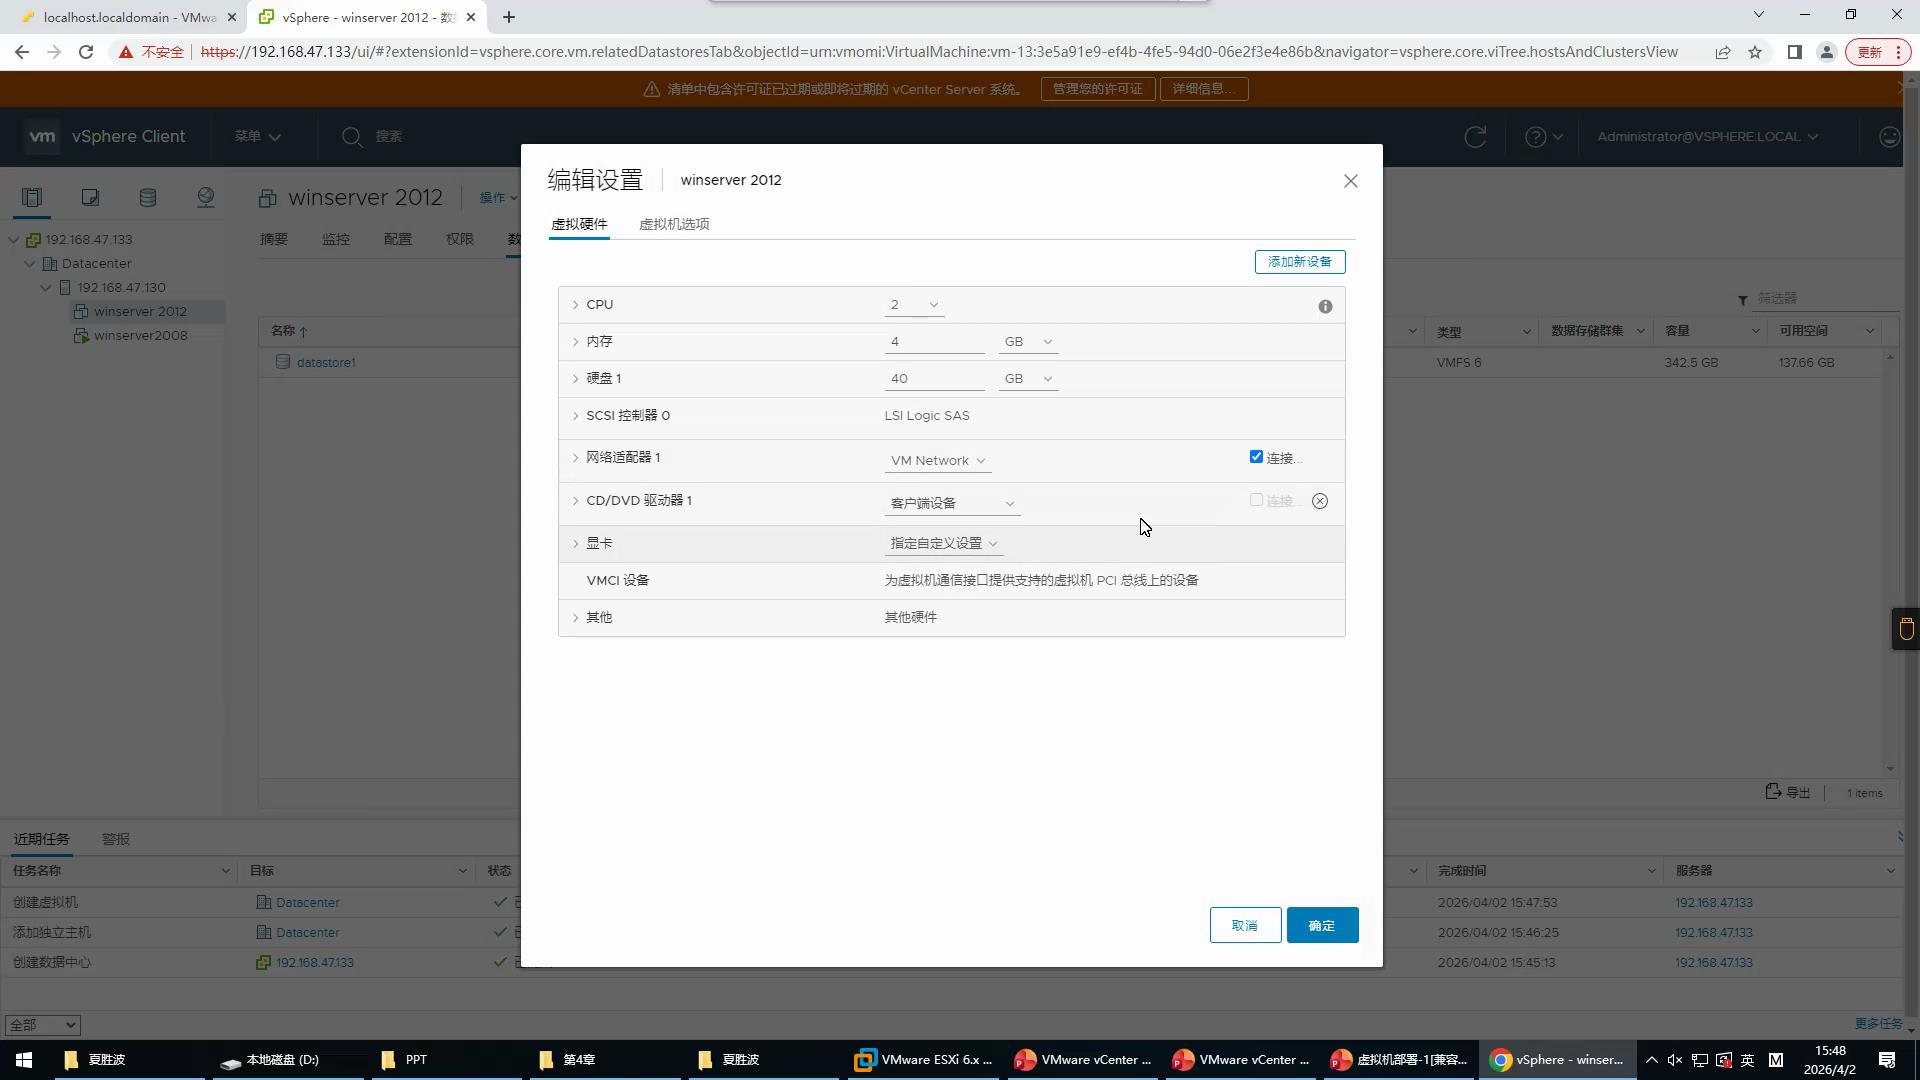Click the add new device button

tap(1299, 262)
